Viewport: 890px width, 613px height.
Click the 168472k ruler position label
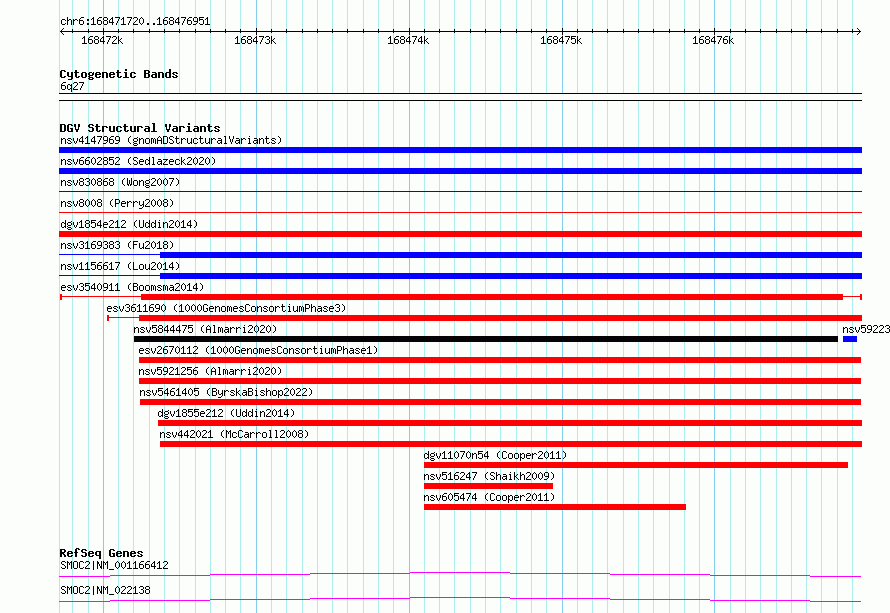(x=102, y=40)
